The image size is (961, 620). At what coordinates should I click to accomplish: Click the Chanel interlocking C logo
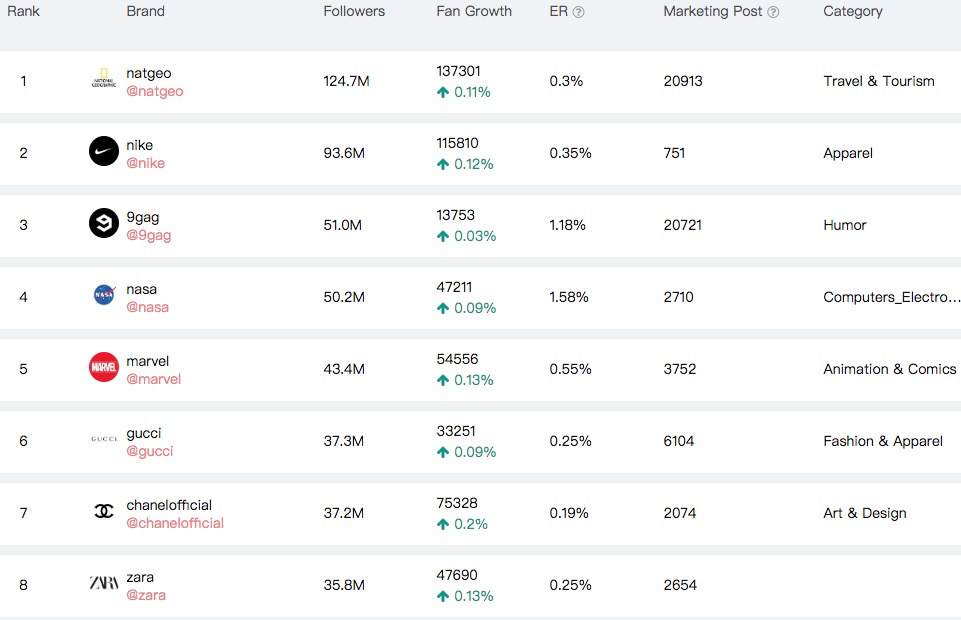pyautogui.click(x=104, y=511)
